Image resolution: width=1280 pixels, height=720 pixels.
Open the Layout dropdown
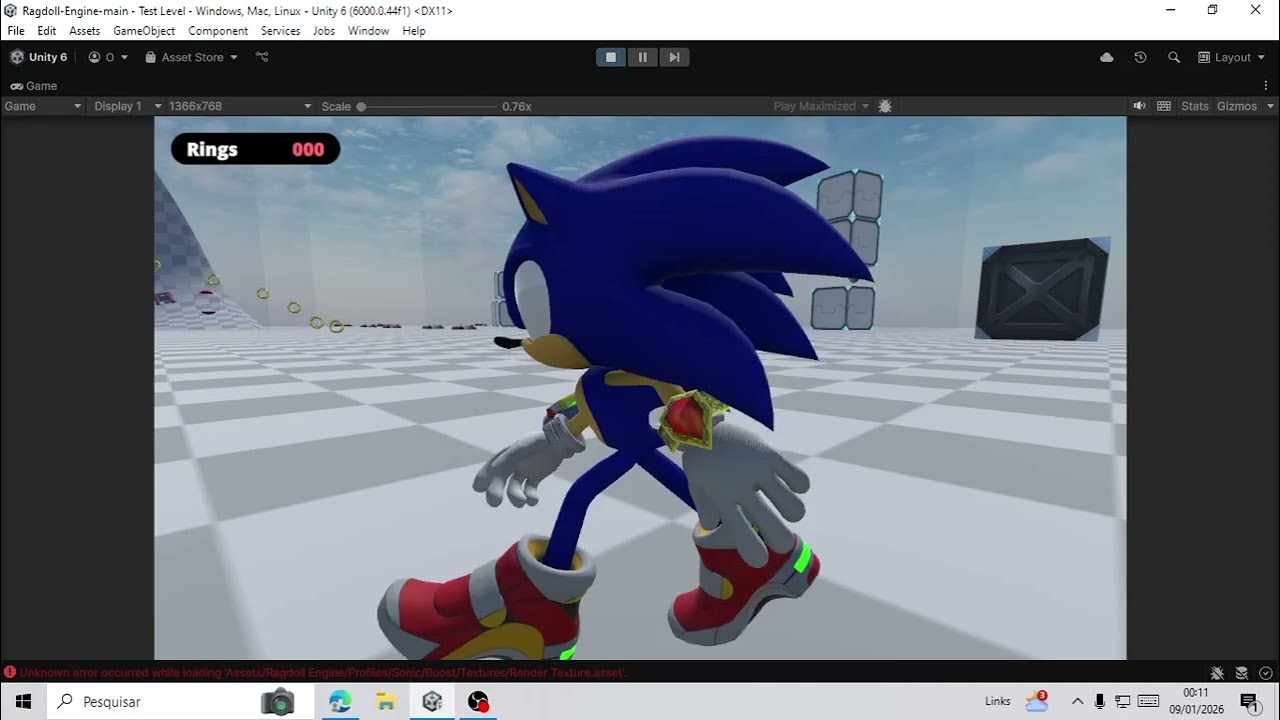point(1231,57)
